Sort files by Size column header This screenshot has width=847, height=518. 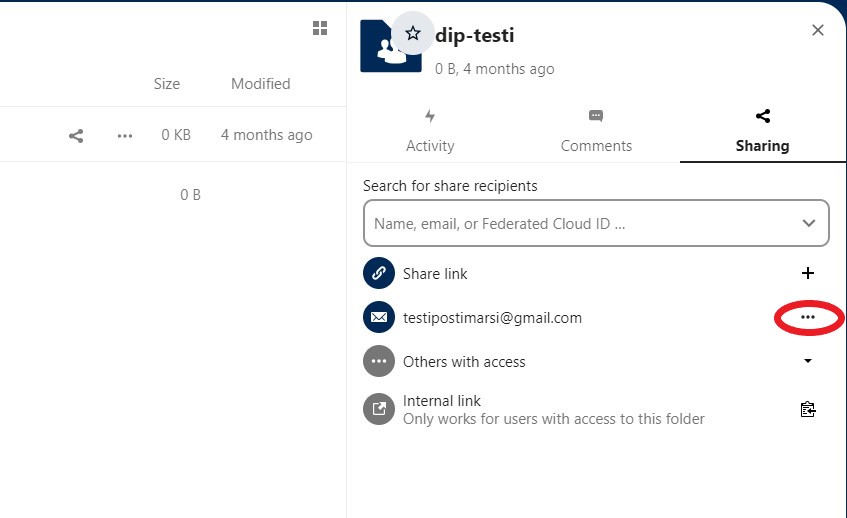click(x=166, y=84)
